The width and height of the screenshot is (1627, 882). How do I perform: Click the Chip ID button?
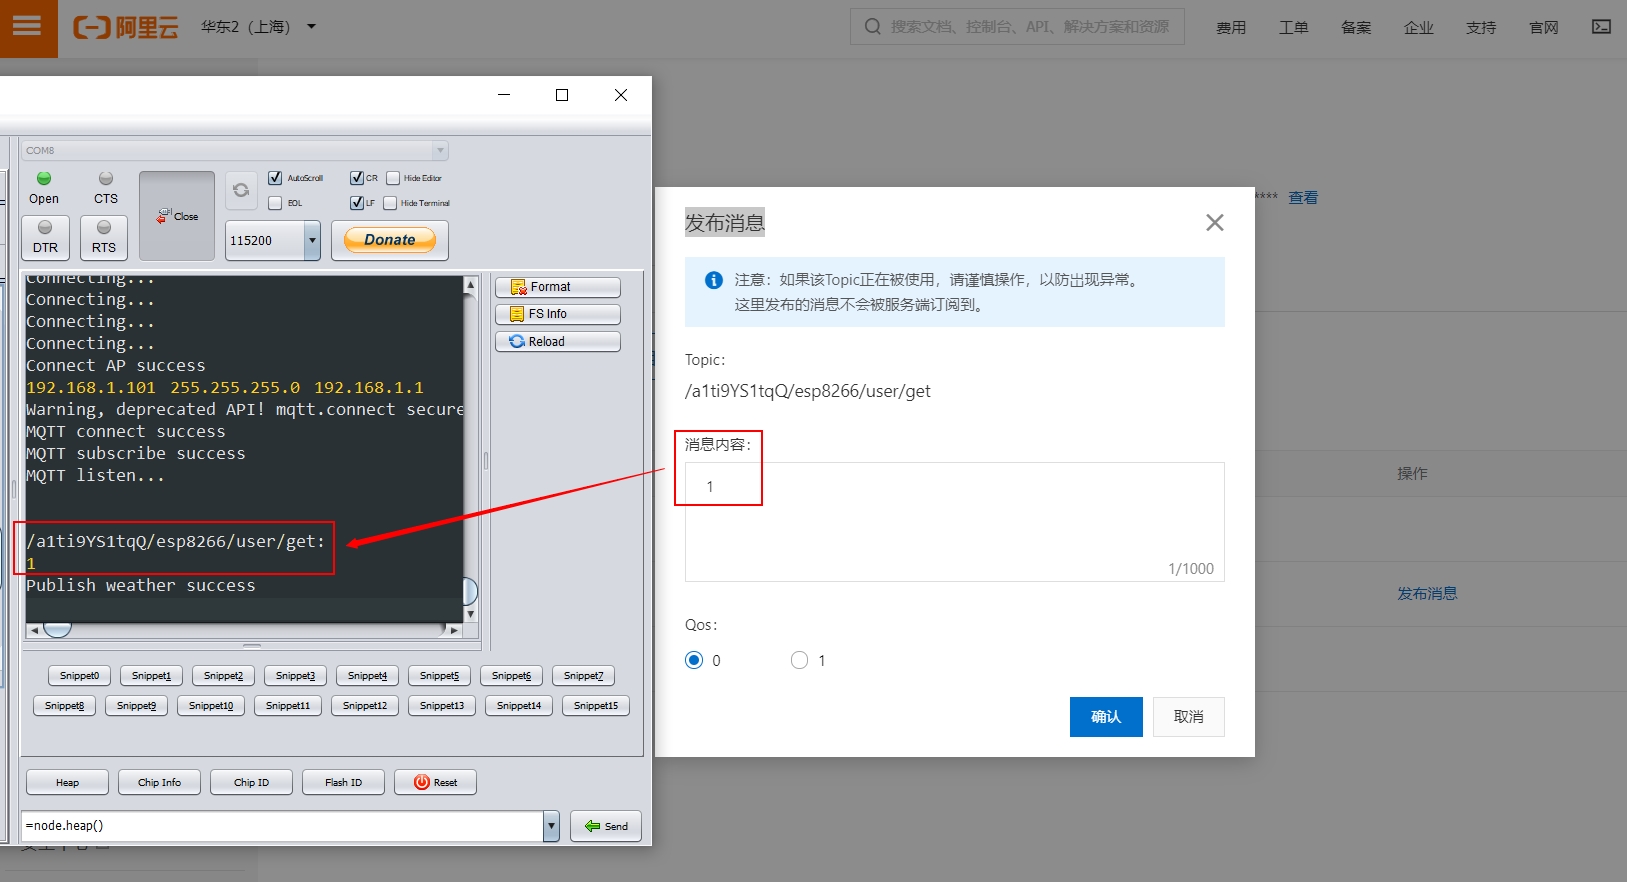[251, 782]
